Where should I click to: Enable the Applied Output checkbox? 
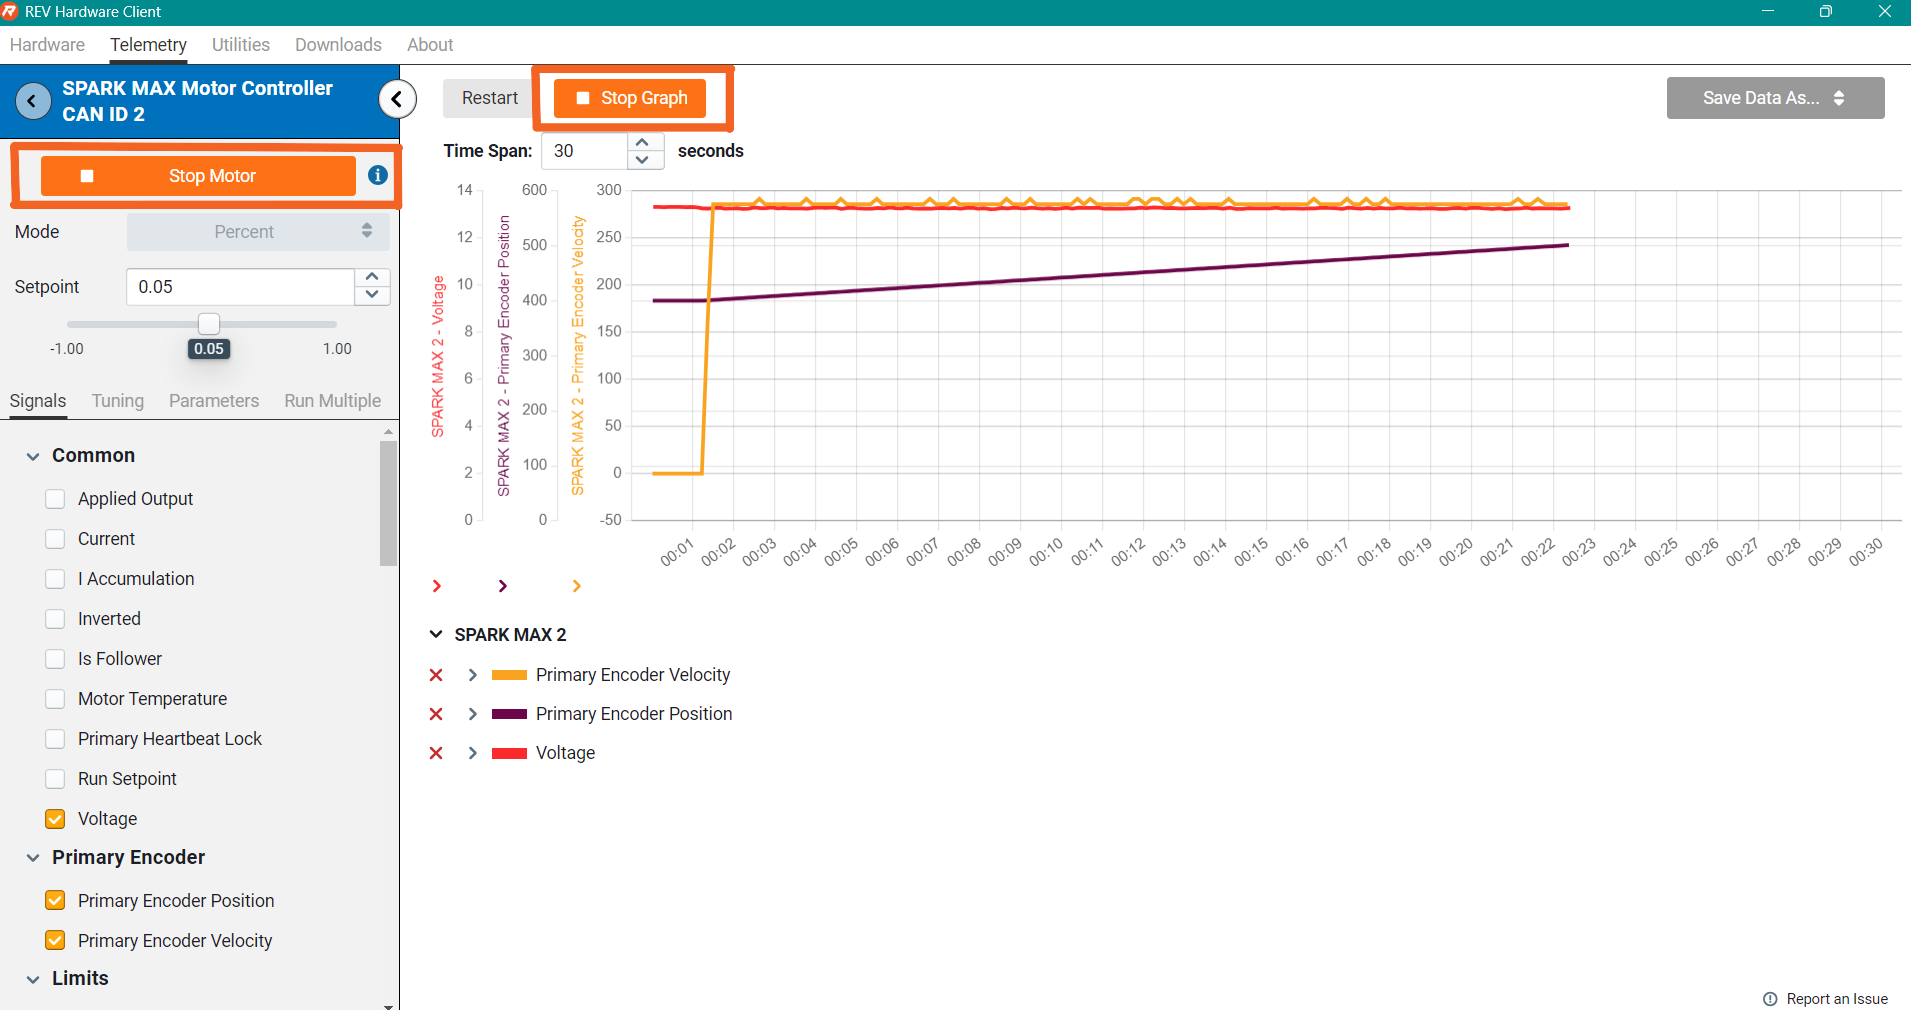point(56,499)
